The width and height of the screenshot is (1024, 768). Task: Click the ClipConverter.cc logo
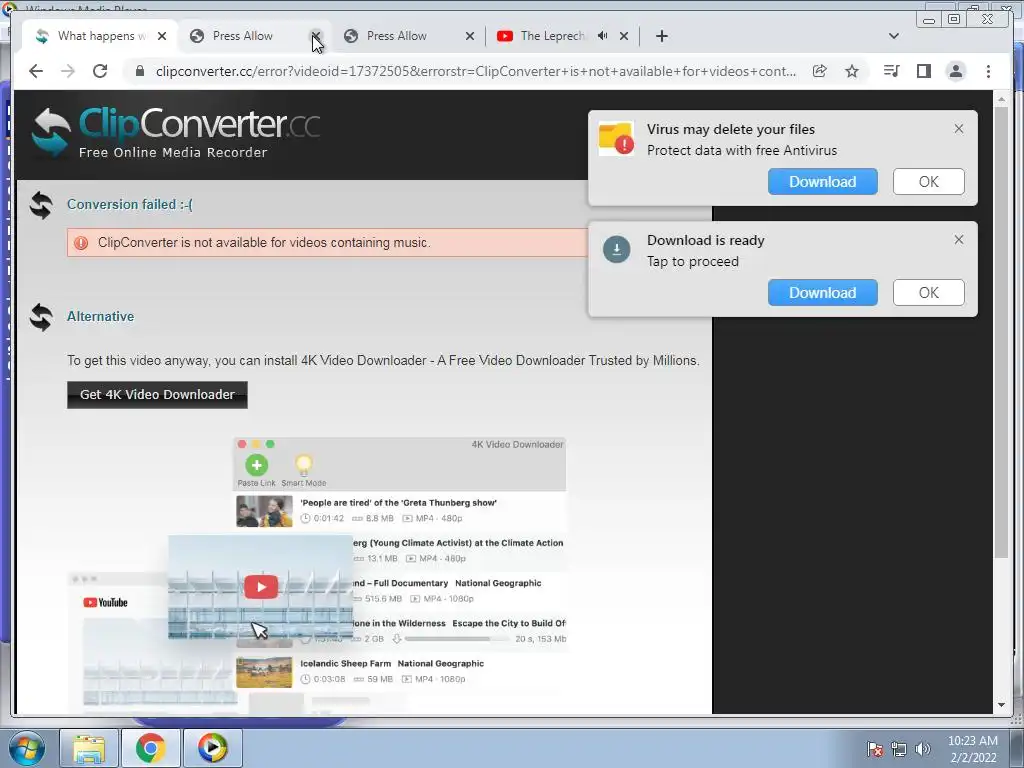coord(176,133)
